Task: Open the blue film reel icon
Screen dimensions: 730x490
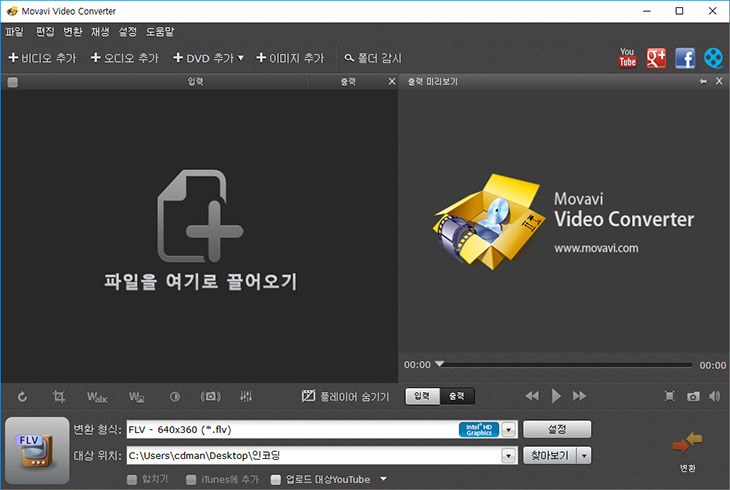Action: (713, 58)
